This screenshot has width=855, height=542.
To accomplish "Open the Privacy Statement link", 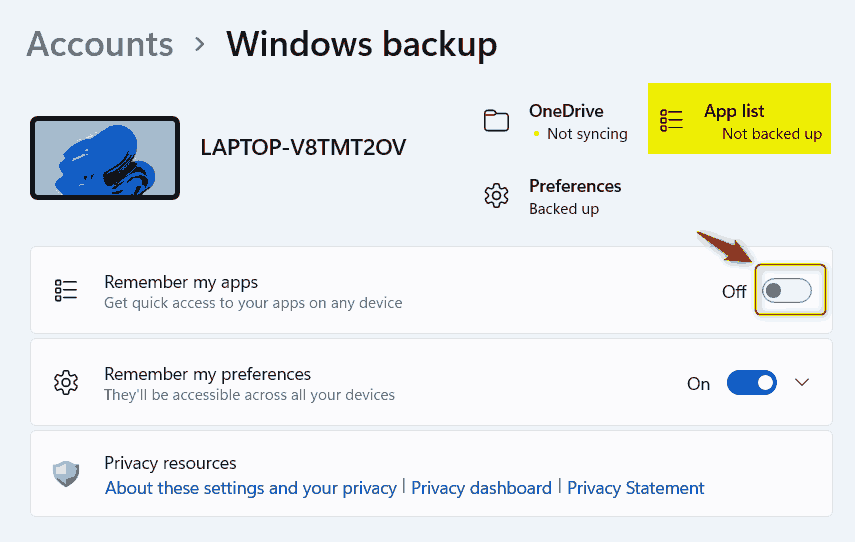I will point(636,488).
